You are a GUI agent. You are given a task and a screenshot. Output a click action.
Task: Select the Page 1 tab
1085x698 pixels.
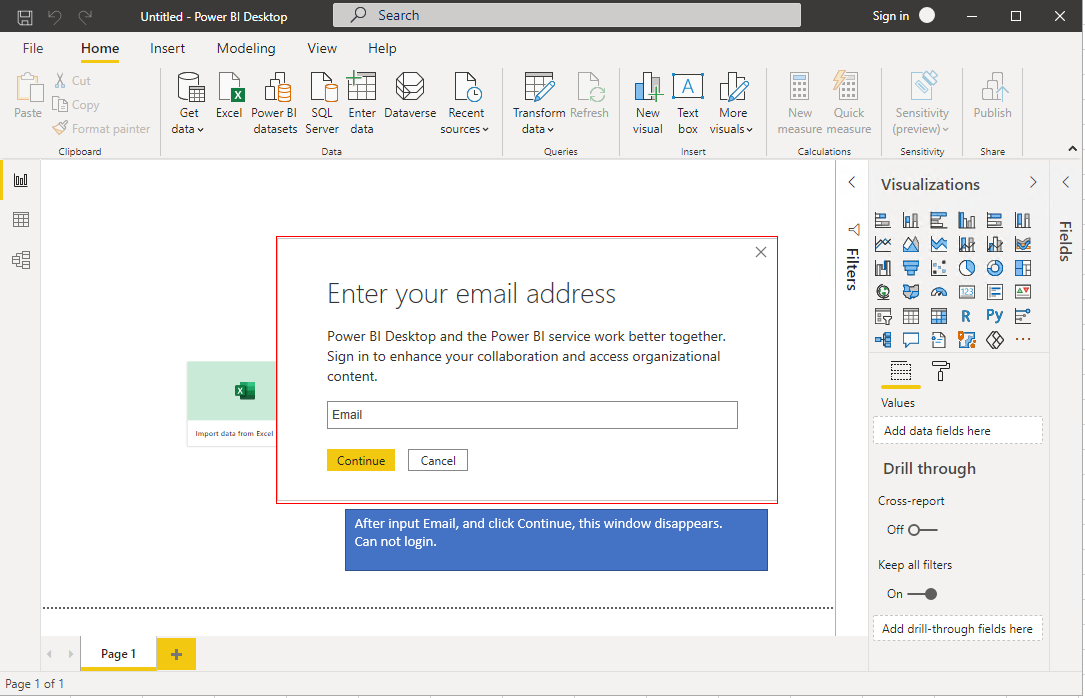[x=118, y=654]
